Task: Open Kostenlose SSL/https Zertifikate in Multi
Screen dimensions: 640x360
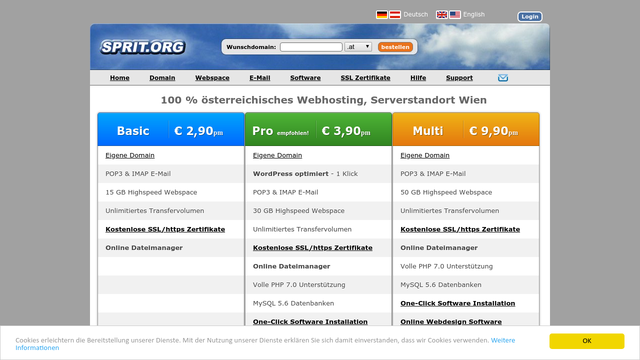Action: 460,229
